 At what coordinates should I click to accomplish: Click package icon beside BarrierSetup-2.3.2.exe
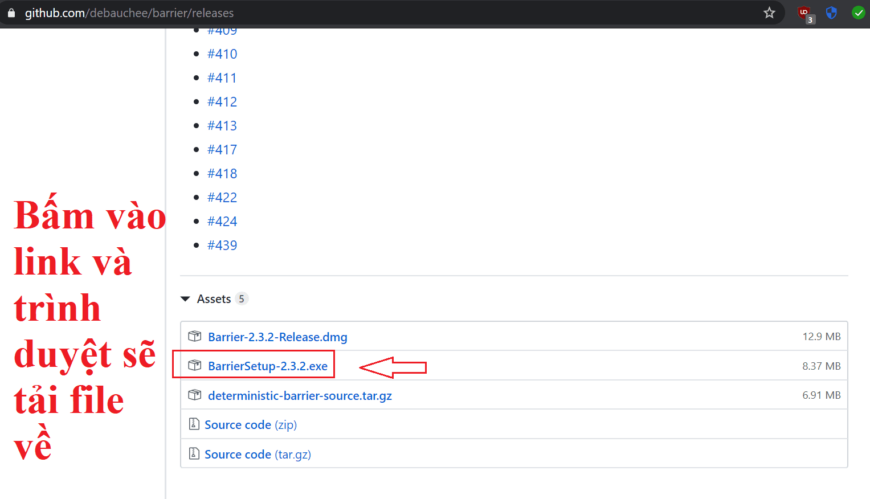coord(195,366)
